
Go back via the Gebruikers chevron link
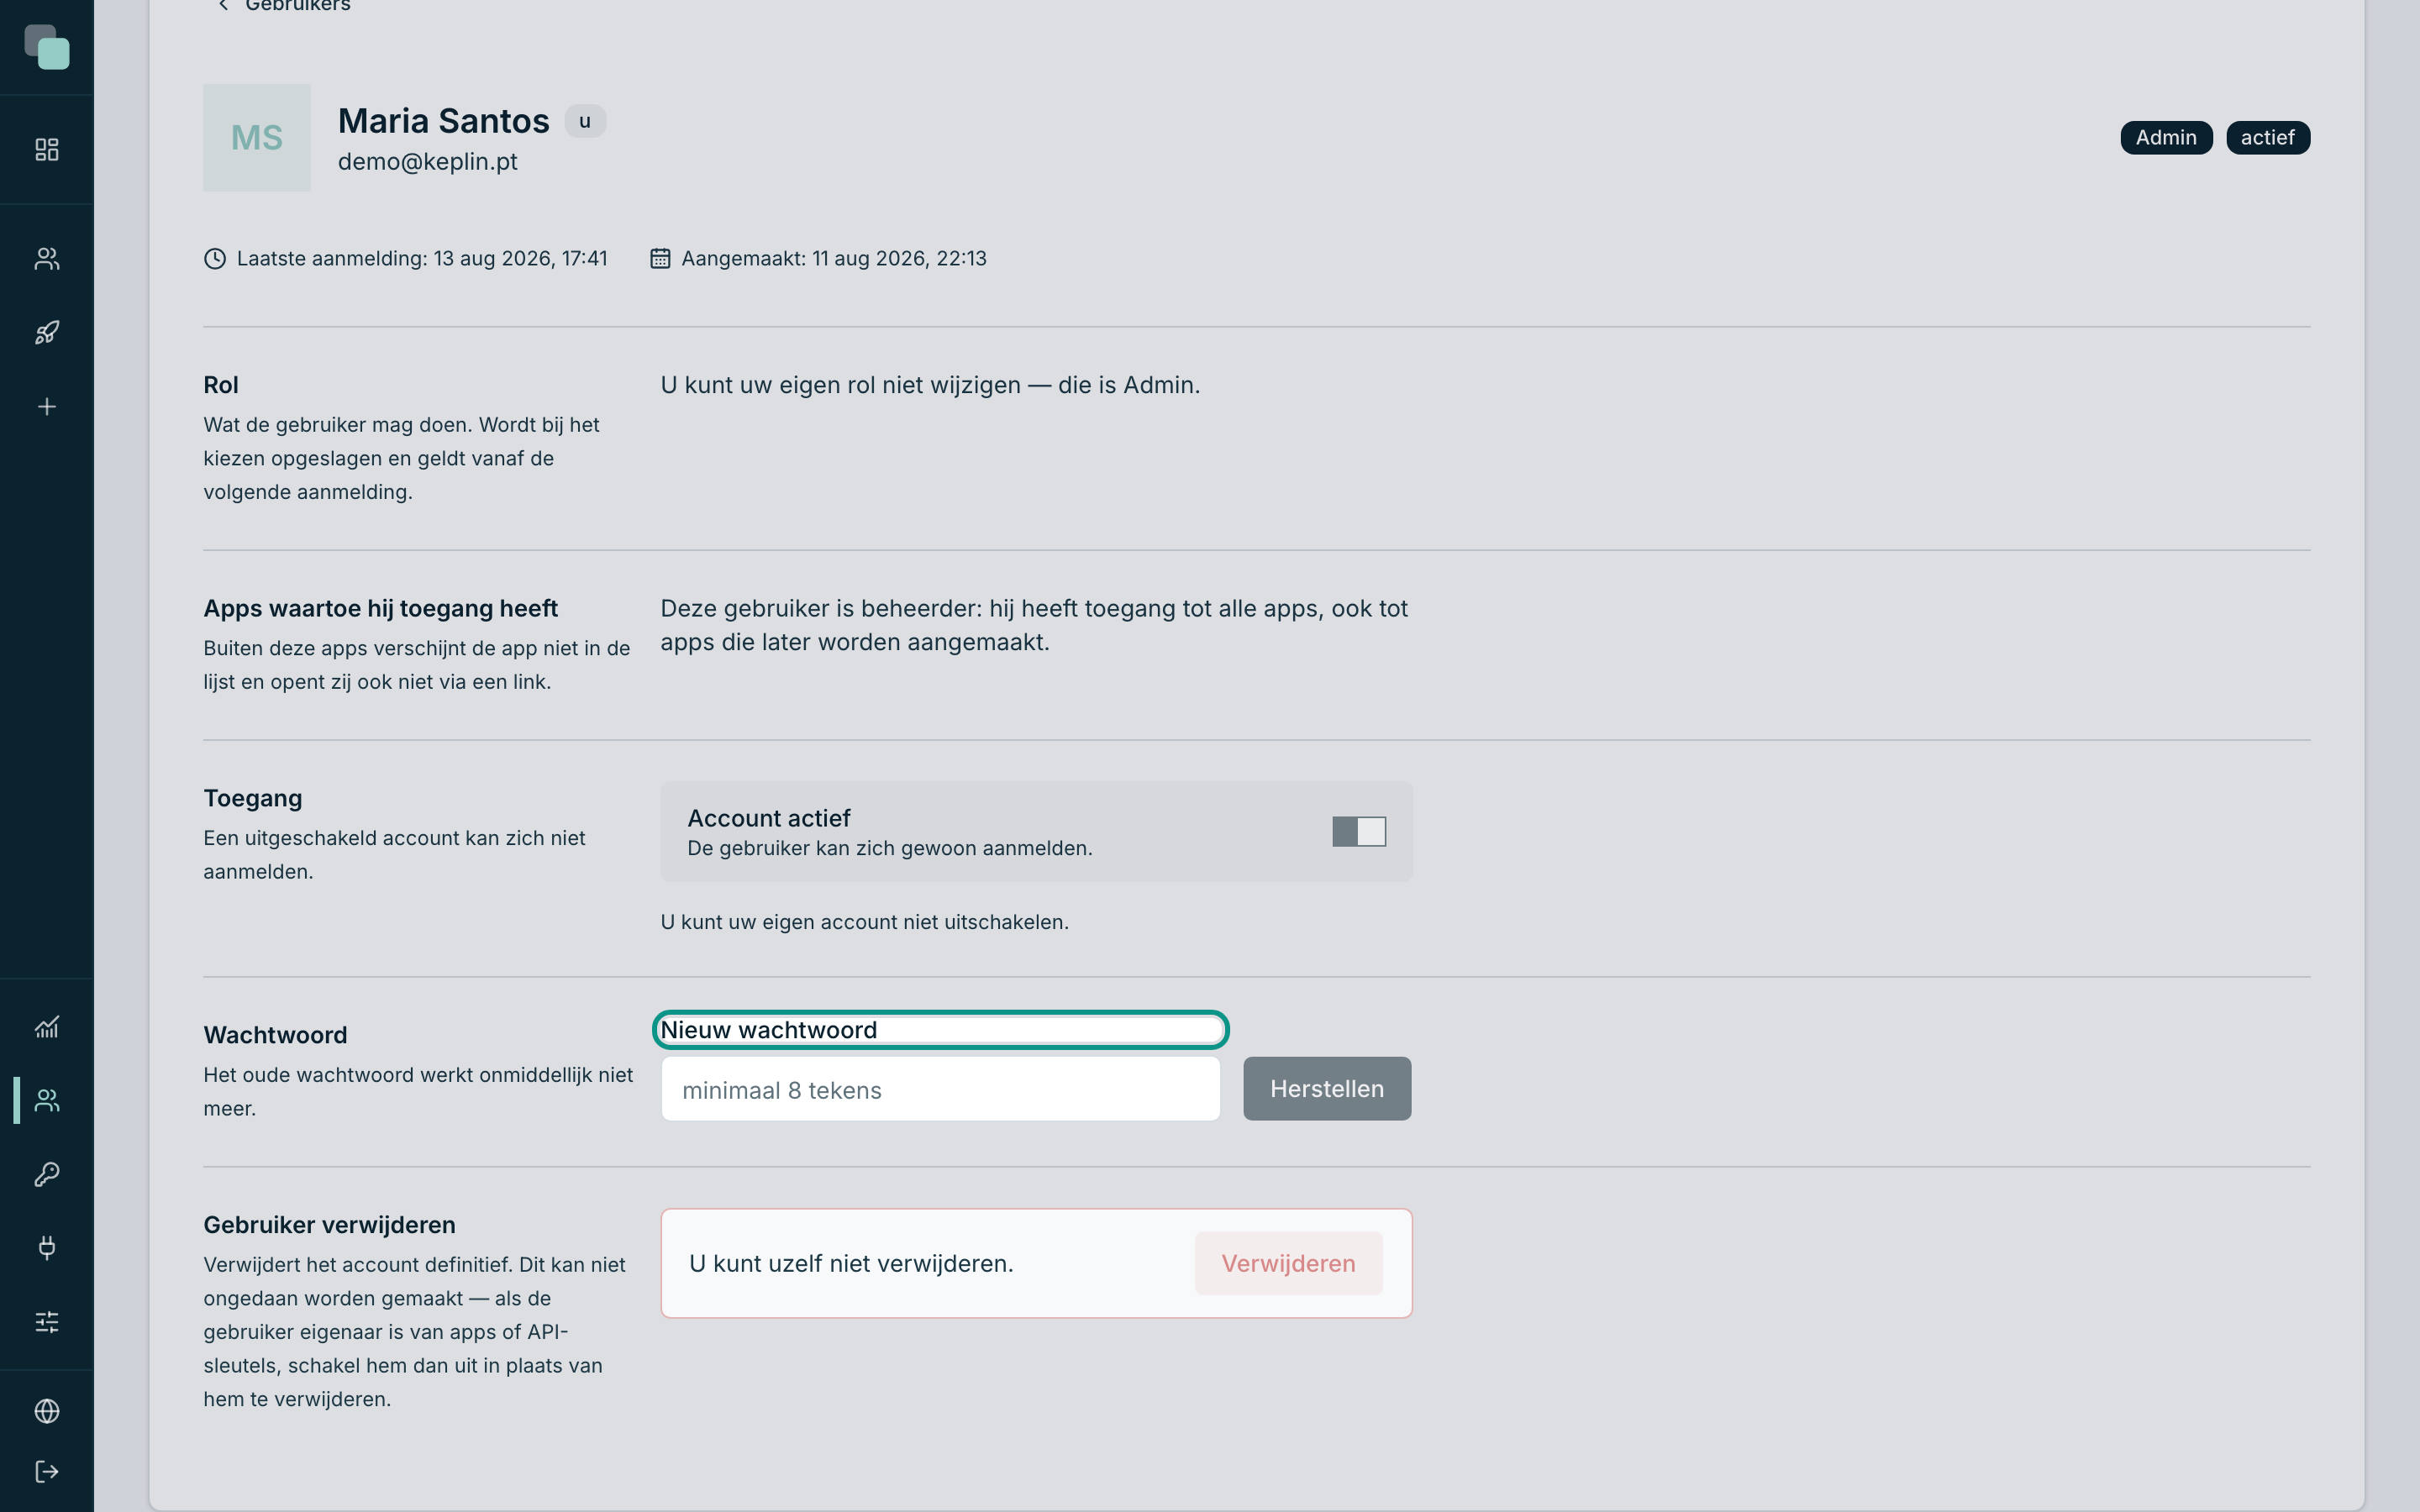284,6
